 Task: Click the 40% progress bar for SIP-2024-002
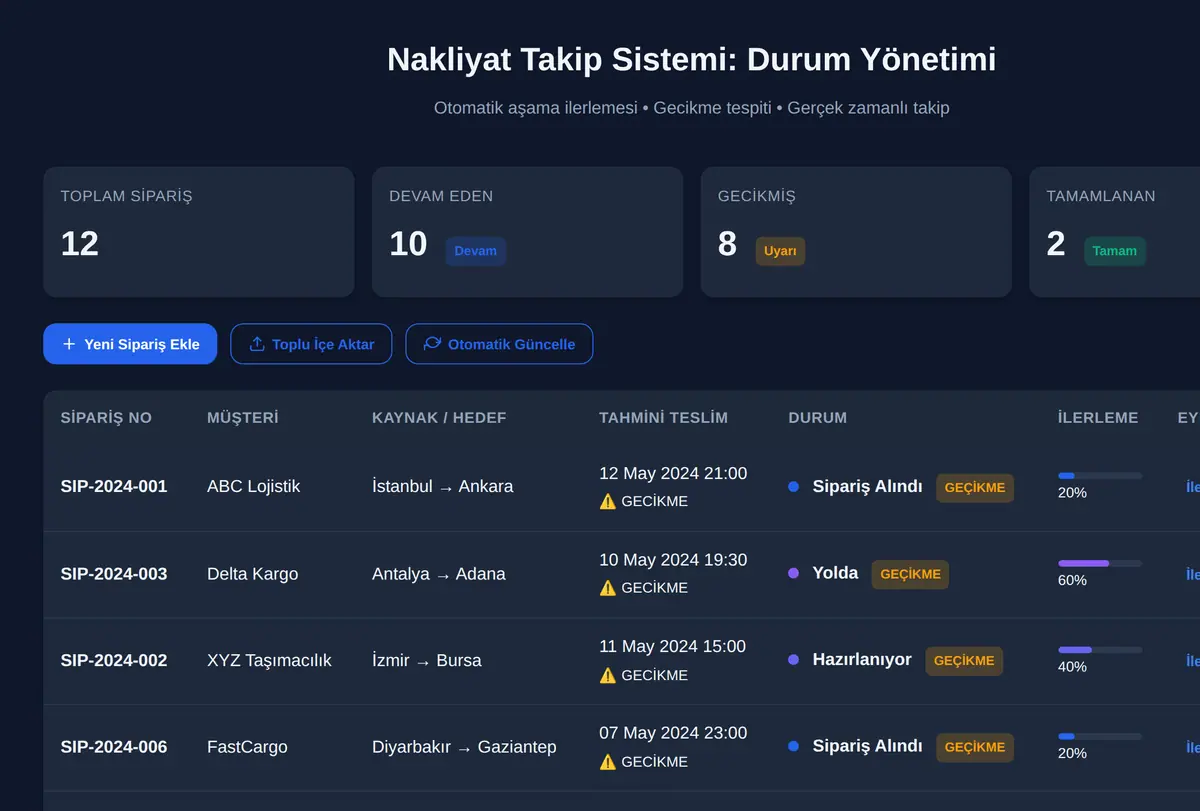coord(1100,650)
